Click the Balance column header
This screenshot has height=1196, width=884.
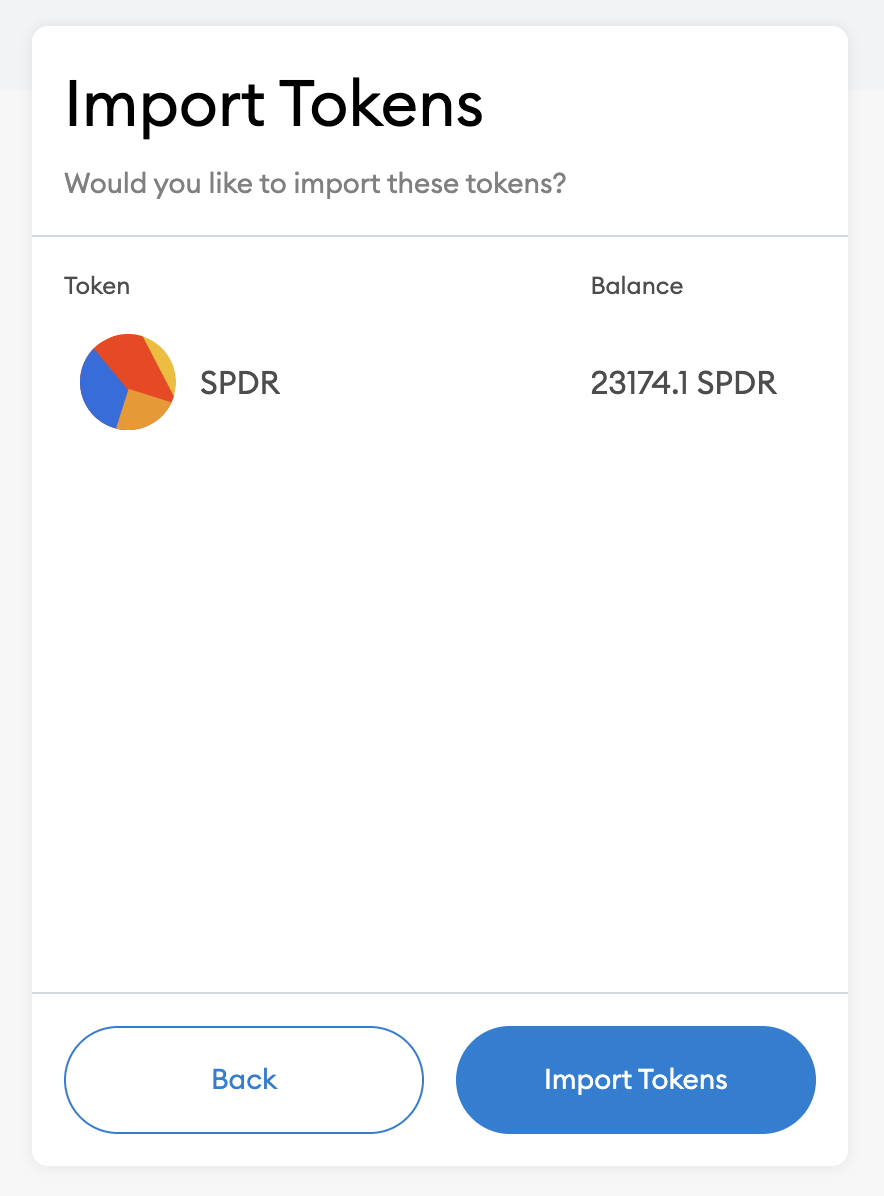pos(637,286)
